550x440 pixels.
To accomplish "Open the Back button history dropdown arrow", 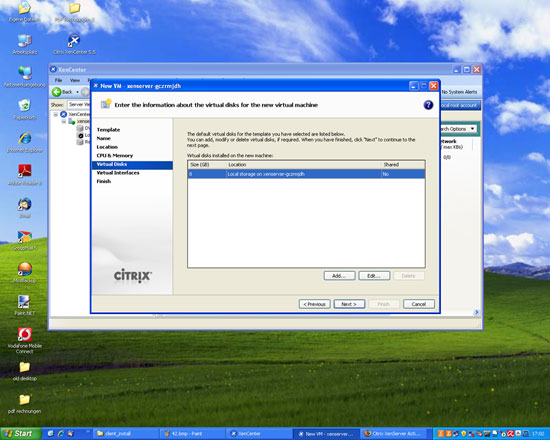I will 78,92.
